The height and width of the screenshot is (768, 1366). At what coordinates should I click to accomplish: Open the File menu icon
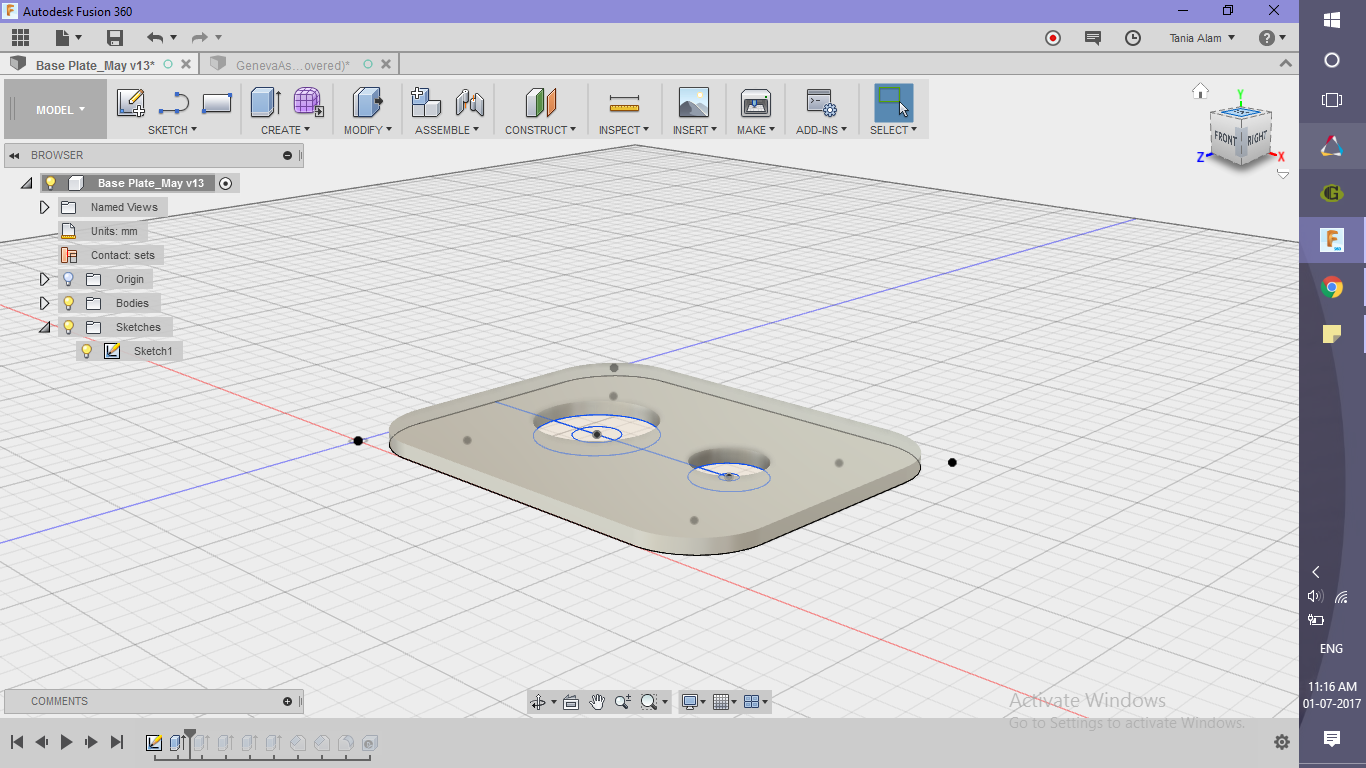[x=68, y=38]
